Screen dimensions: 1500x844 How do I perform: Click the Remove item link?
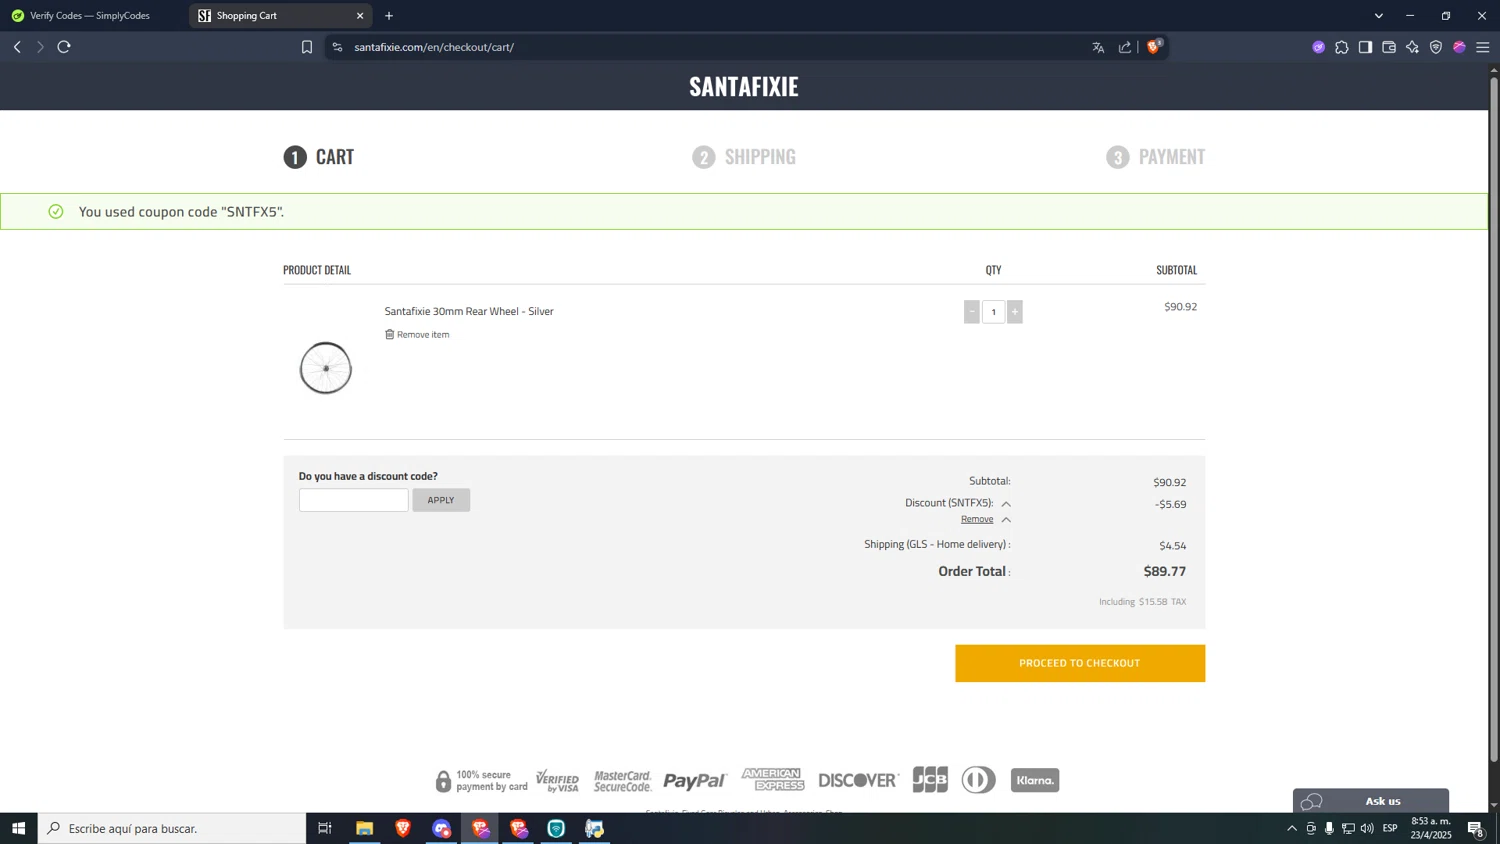tap(423, 334)
